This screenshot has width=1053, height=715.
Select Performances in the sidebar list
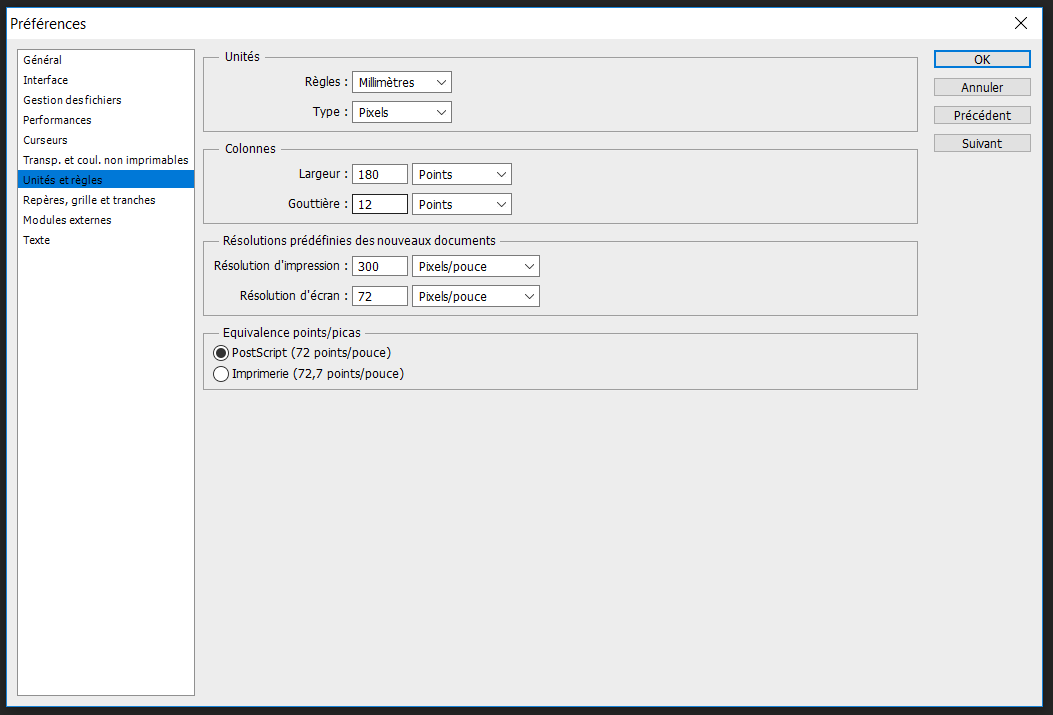pyautogui.click(x=57, y=120)
